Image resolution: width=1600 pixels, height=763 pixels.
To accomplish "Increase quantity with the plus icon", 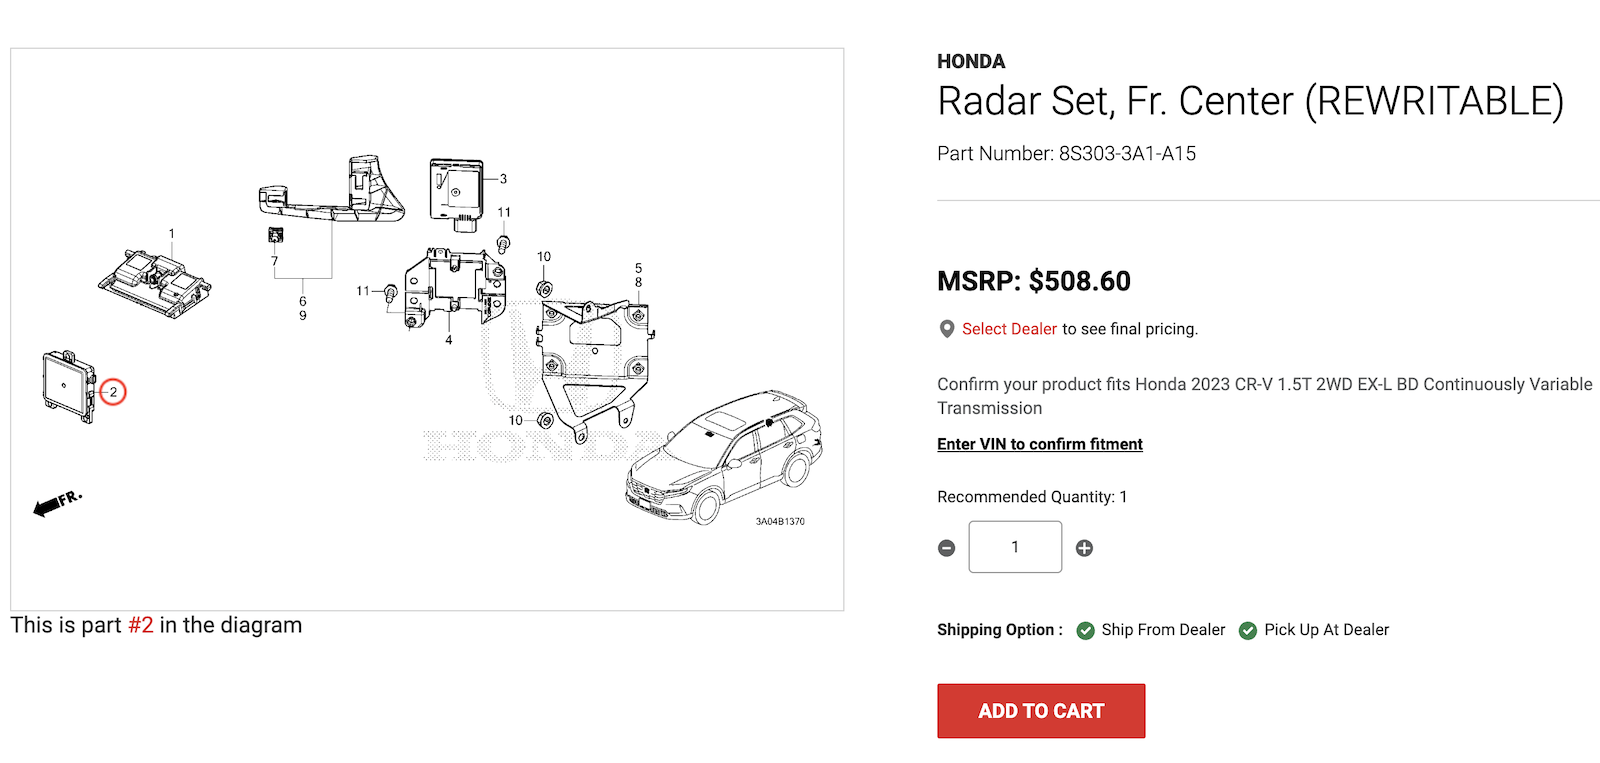I will [x=1084, y=548].
